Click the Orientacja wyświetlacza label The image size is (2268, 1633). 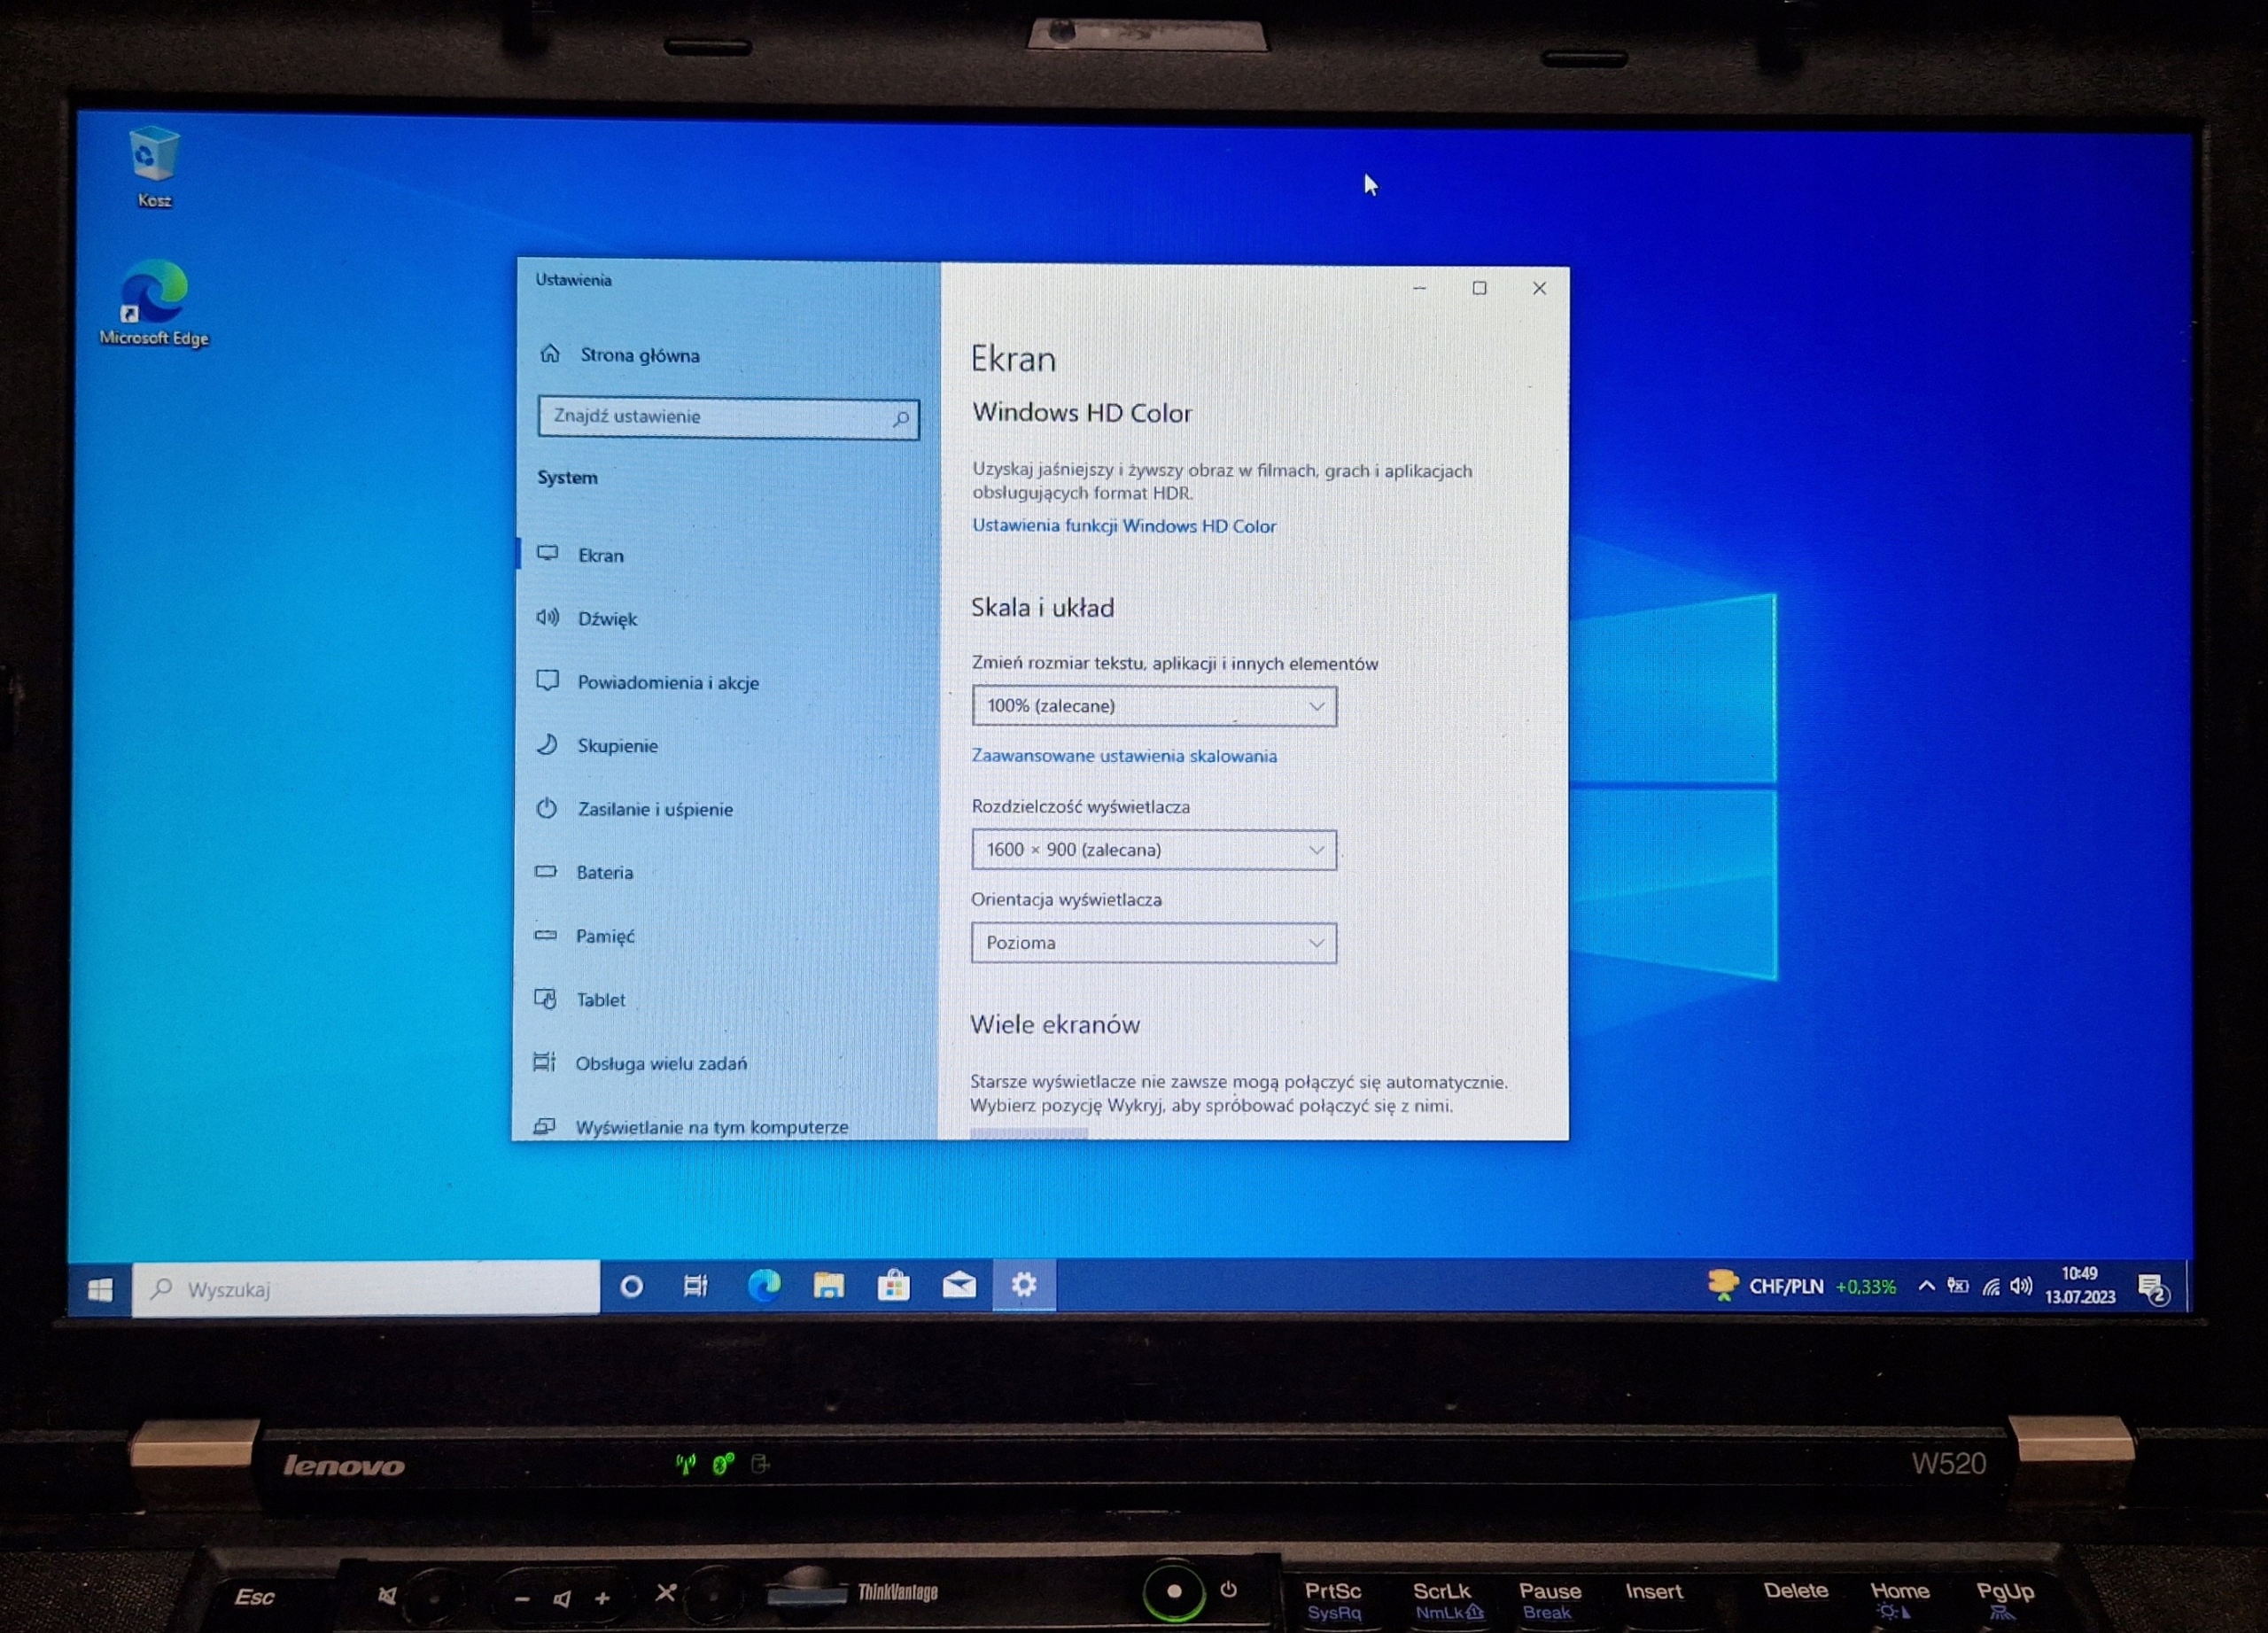click(1066, 900)
